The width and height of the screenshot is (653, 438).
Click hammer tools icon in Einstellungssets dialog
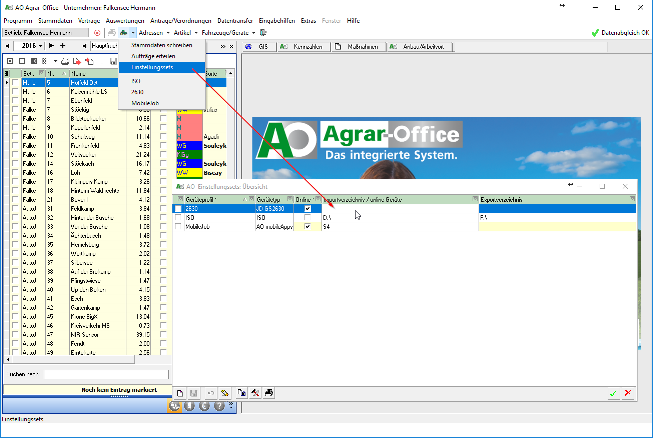point(255,393)
